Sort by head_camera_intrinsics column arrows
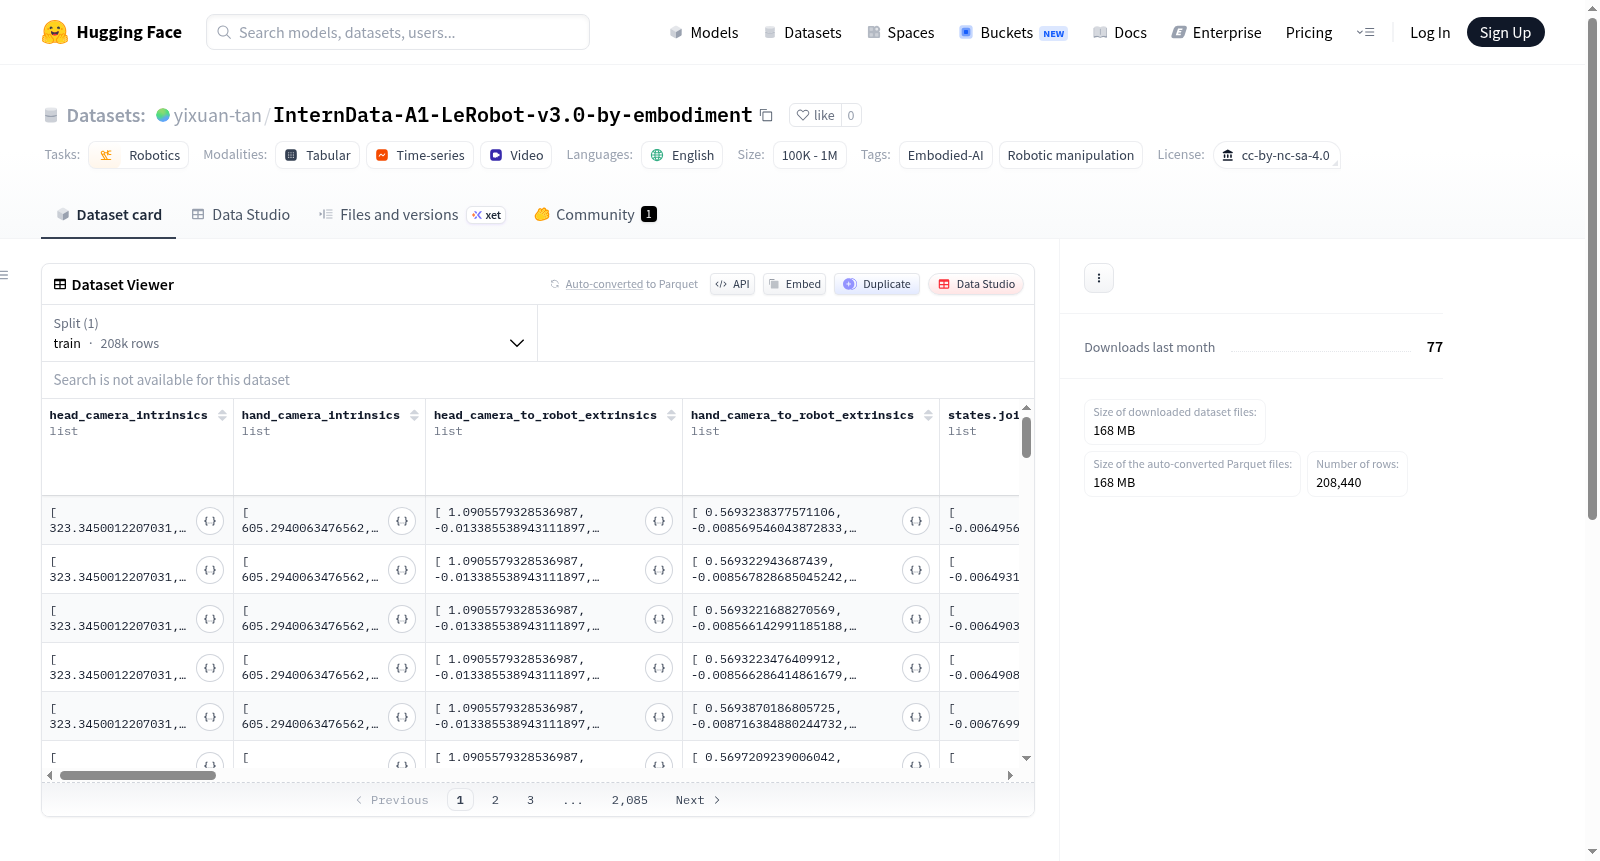1600x861 pixels. point(222,415)
